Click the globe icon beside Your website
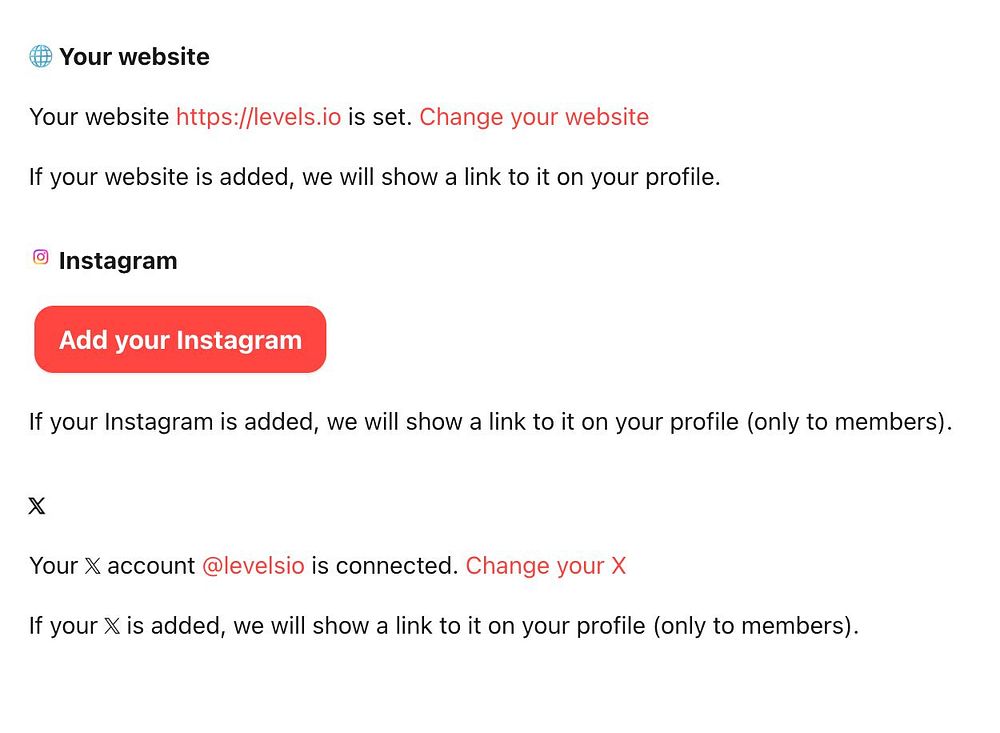This screenshot has width=1000, height=733. (x=40, y=57)
